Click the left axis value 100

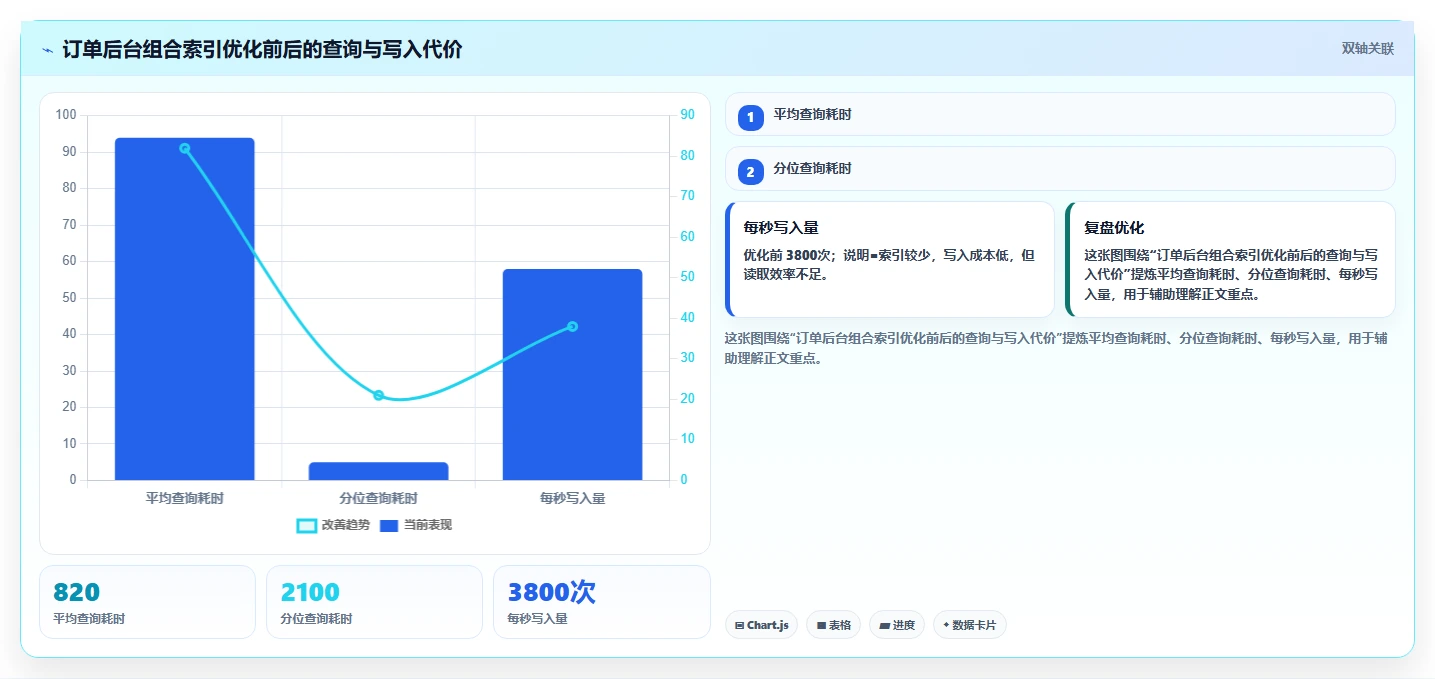pos(66,115)
